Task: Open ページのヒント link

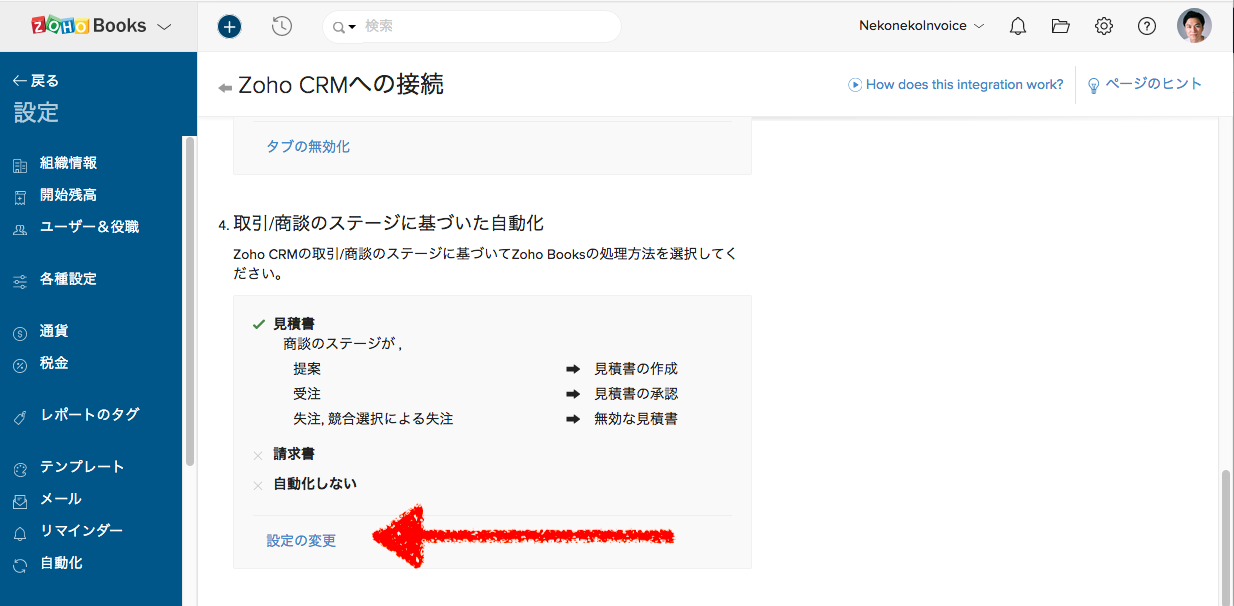Action: click(1153, 84)
